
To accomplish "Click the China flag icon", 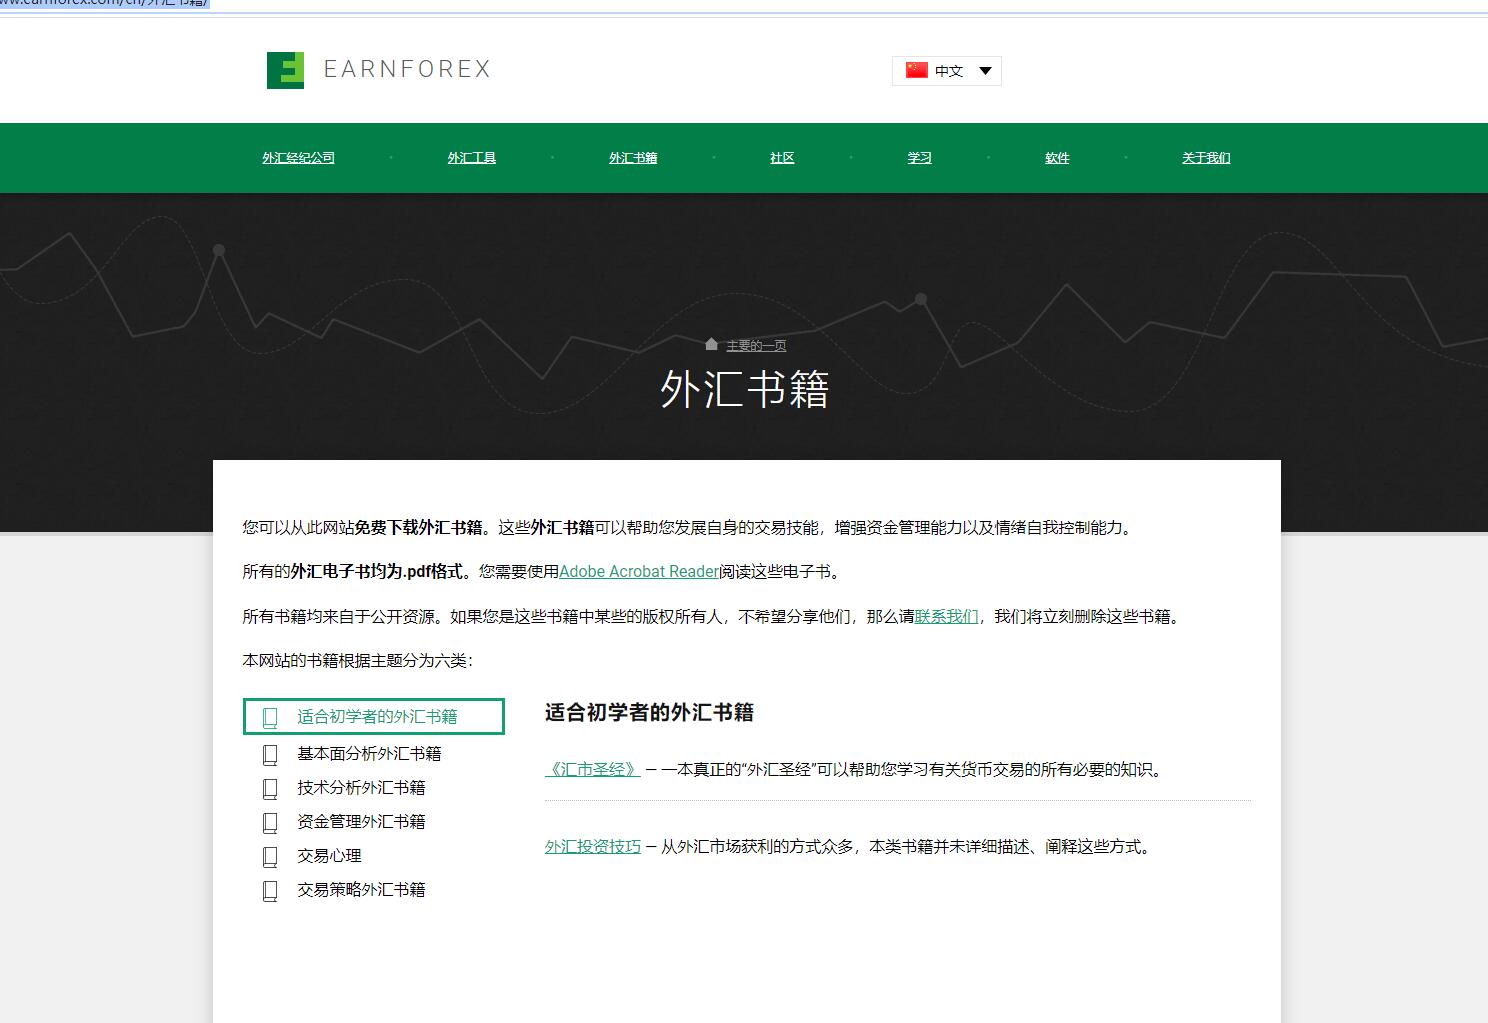I will (916, 70).
